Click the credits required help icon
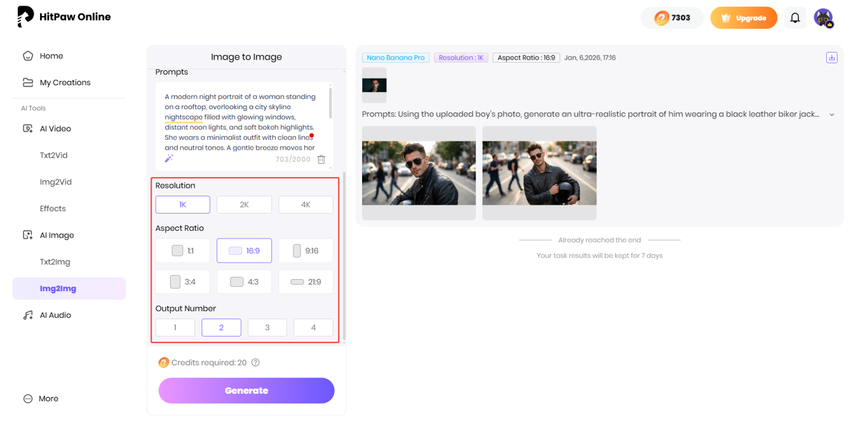The height and width of the screenshot is (423, 853). click(x=256, y=363)
